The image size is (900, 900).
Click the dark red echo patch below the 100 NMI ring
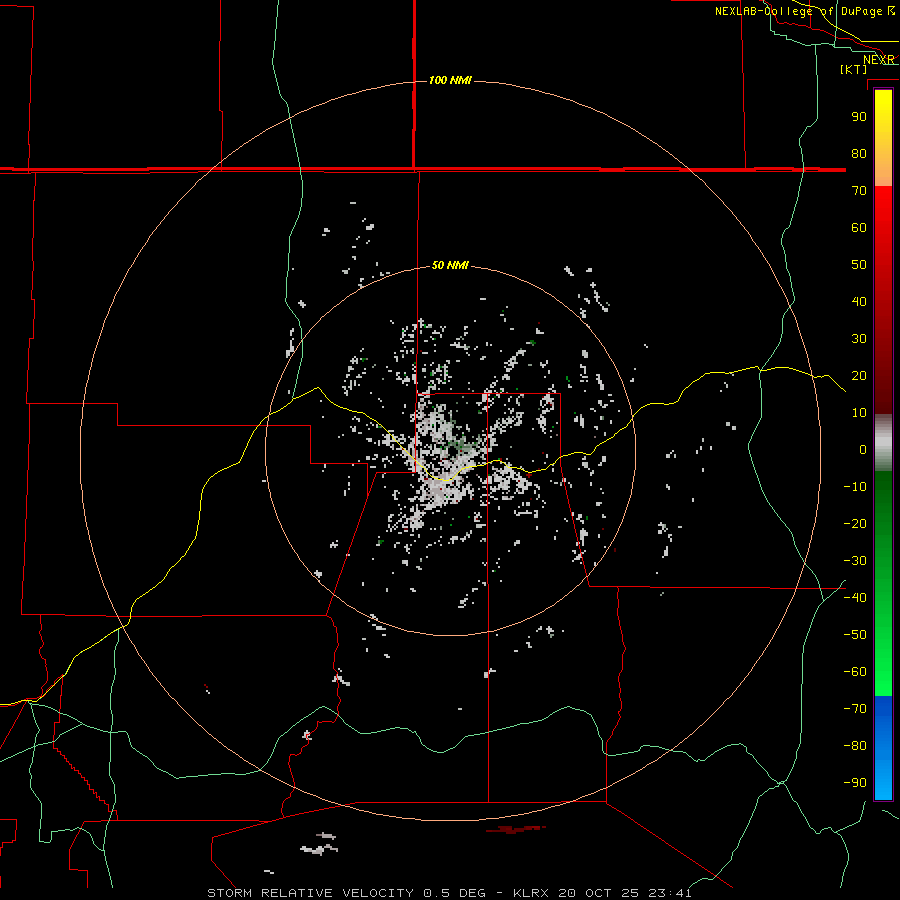515,829
